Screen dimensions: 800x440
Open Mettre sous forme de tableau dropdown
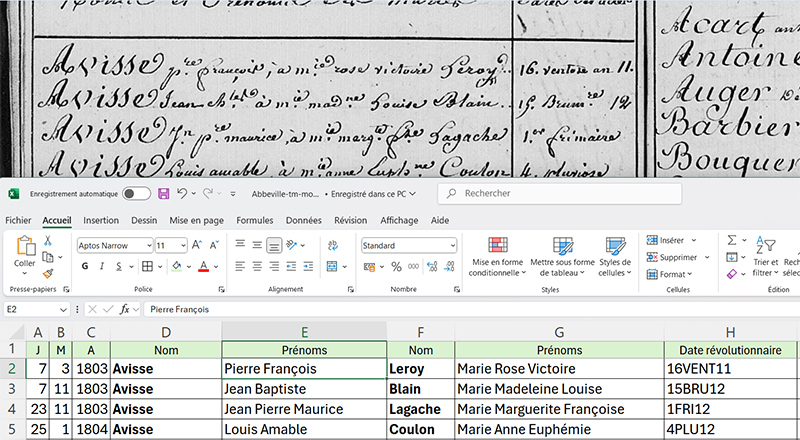pyautogui.click(x=562, y=257)
